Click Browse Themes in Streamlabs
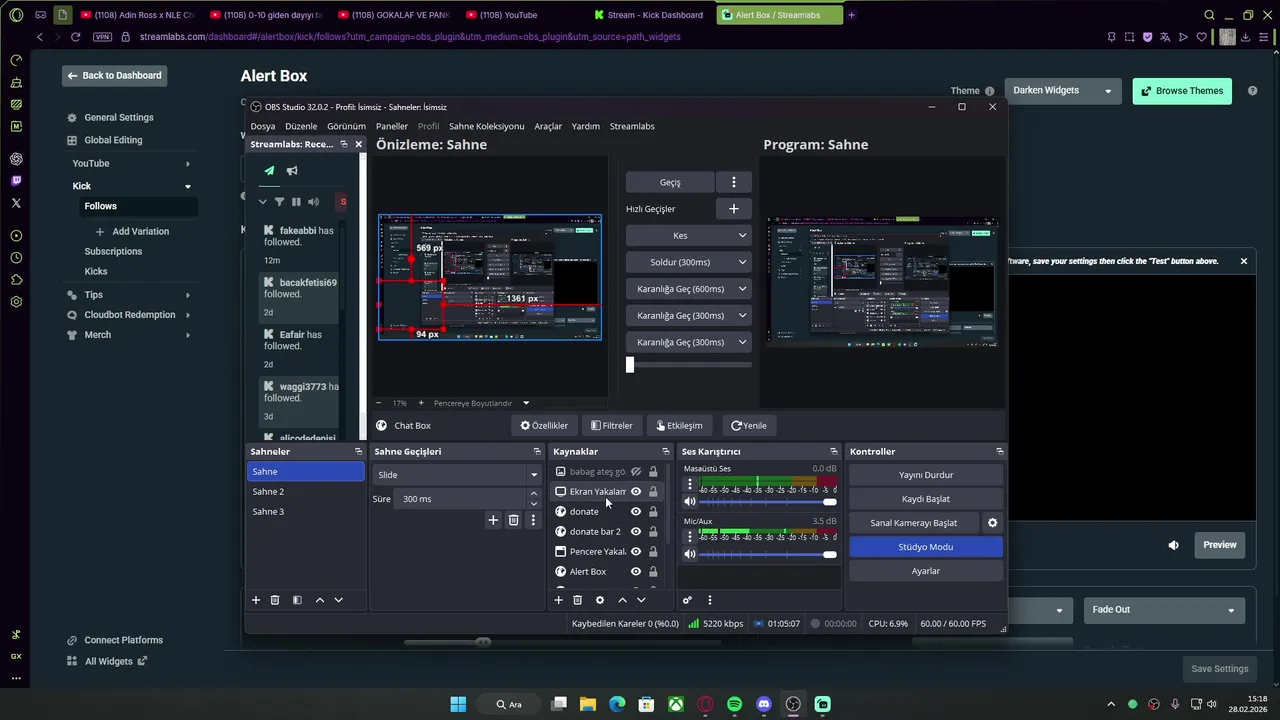 point(1182,91)
